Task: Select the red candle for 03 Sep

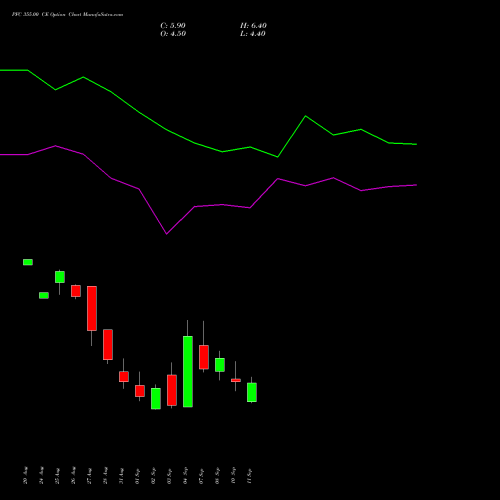Action: tap(172, 390)
